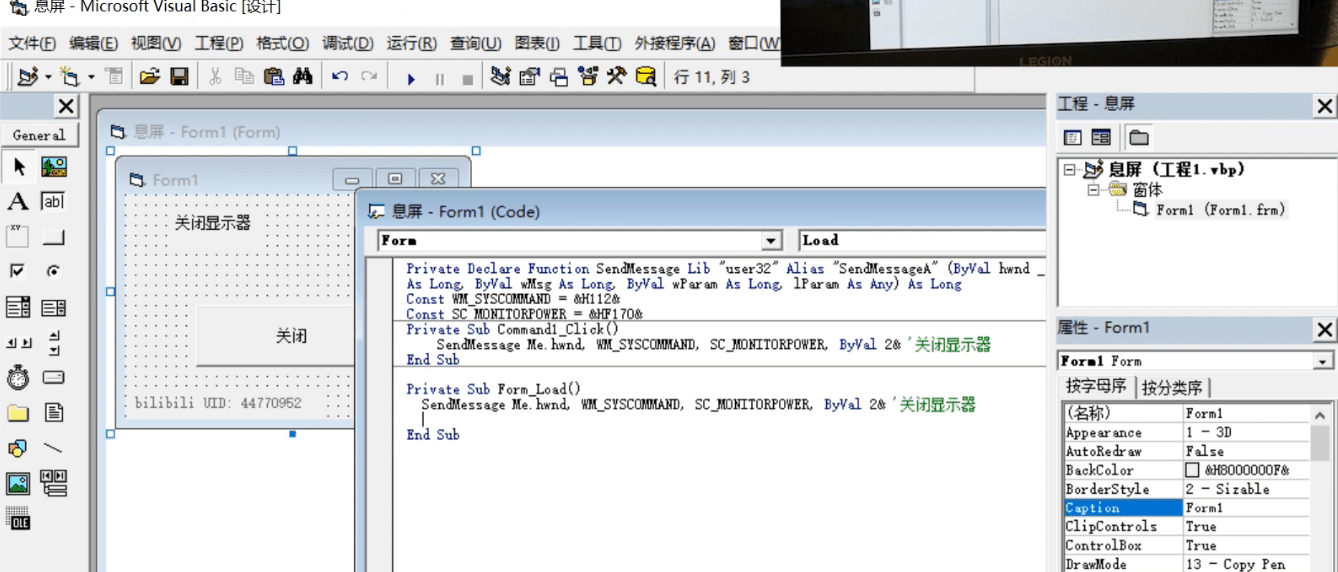Open Find with the binoculars icon

point(303,77)
